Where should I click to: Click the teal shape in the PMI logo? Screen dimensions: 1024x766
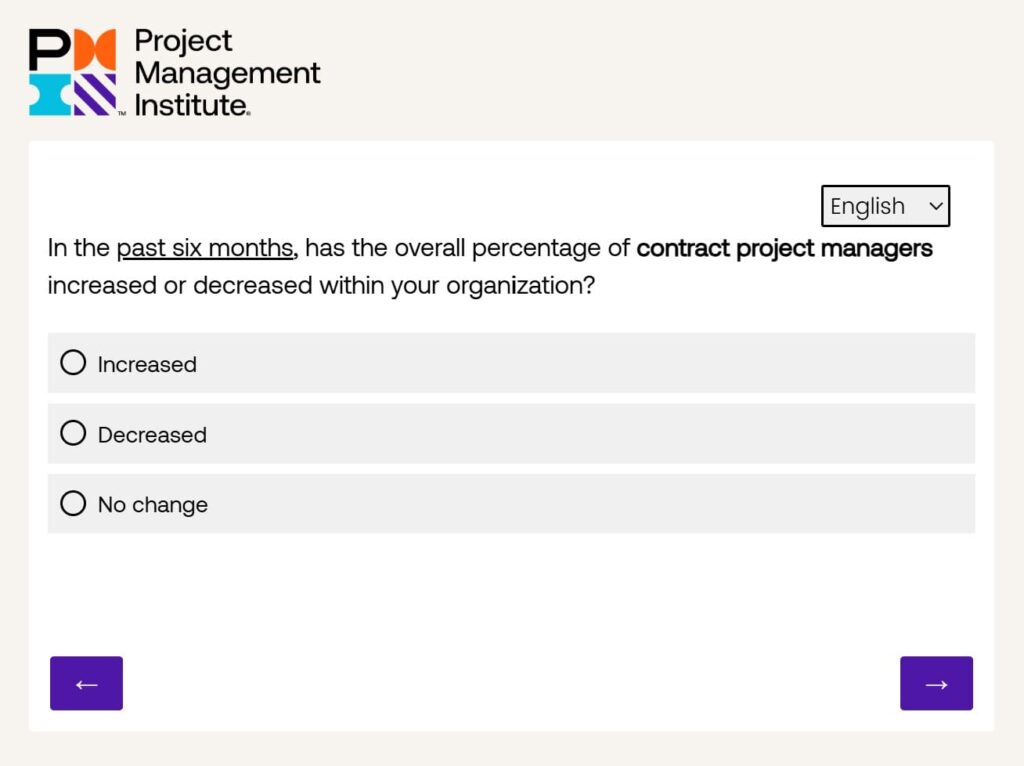pos(49,95)
